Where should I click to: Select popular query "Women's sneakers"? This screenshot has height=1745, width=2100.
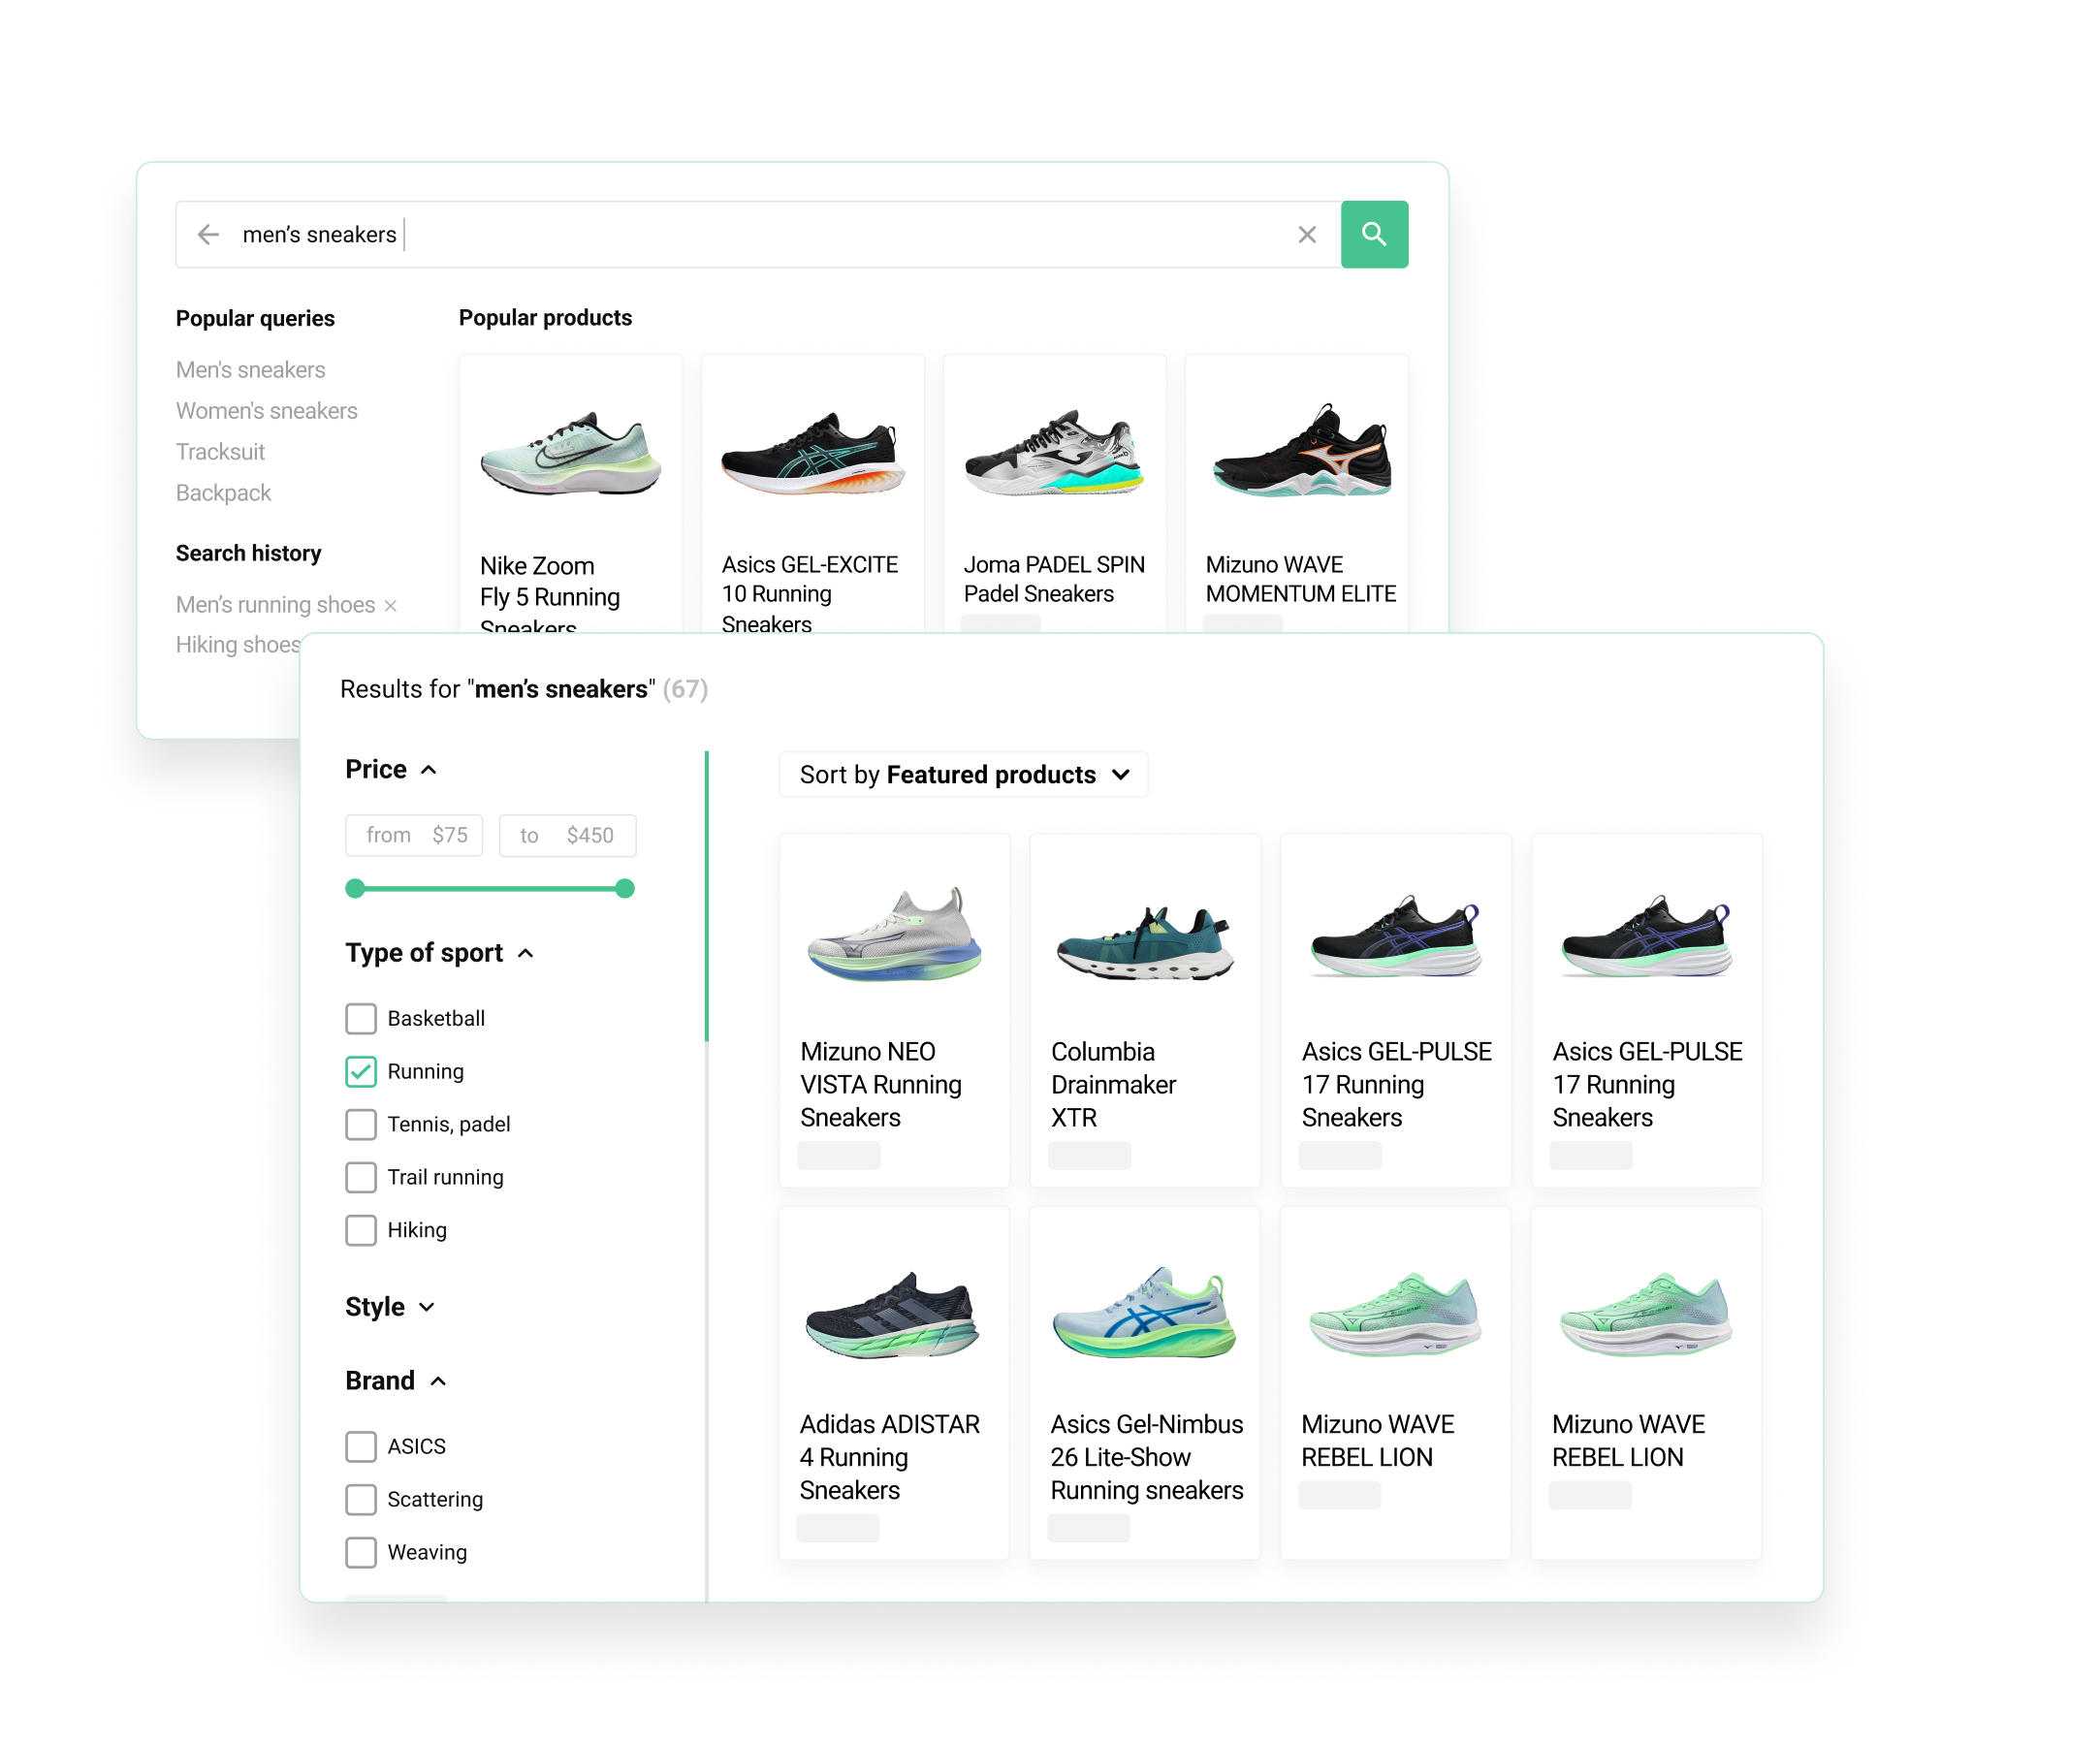coord(267,411)
